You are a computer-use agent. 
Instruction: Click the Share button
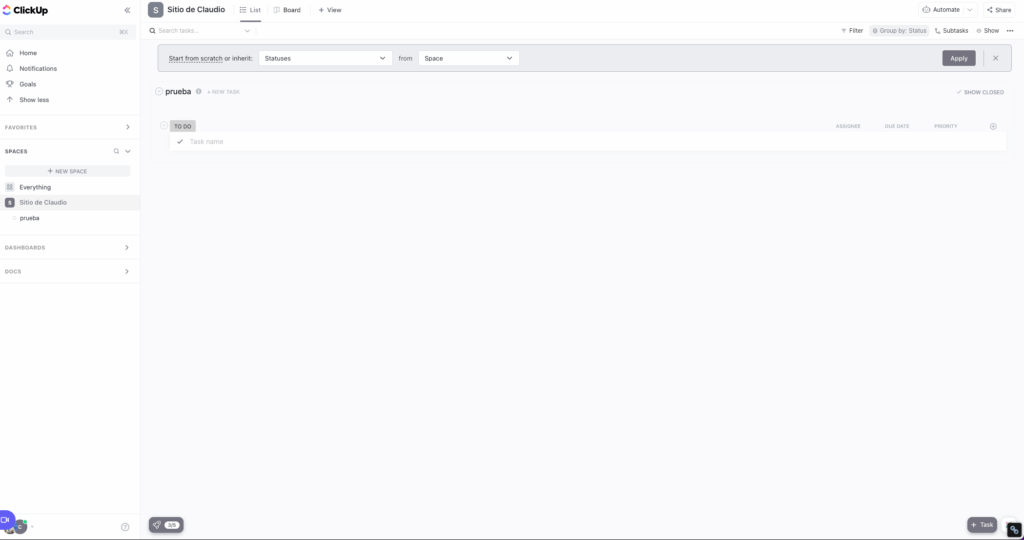(x=999, y=10)
